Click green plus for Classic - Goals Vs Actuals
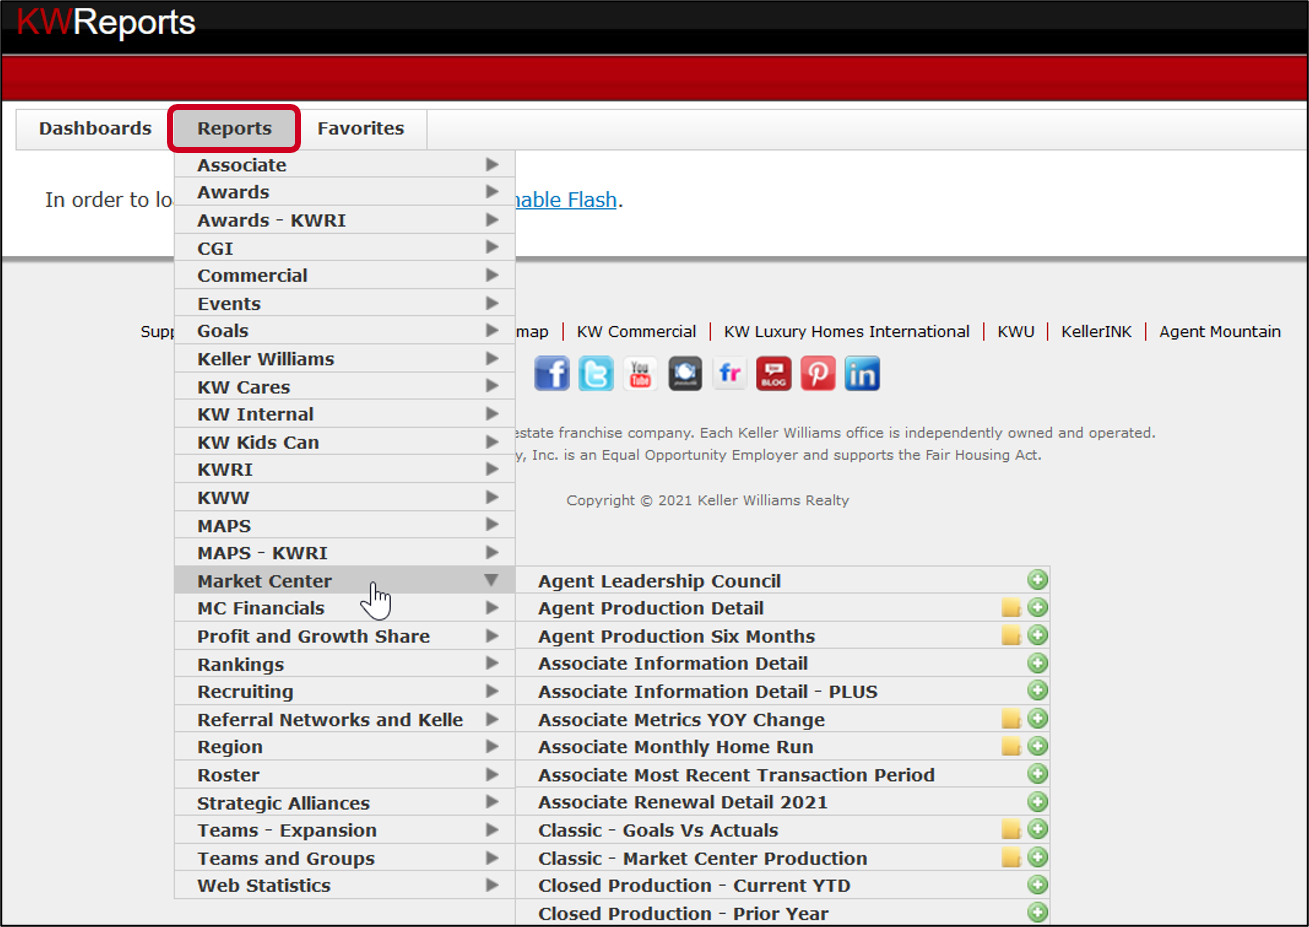This screenshot has width=1309, height=927. pos(1038,829)
